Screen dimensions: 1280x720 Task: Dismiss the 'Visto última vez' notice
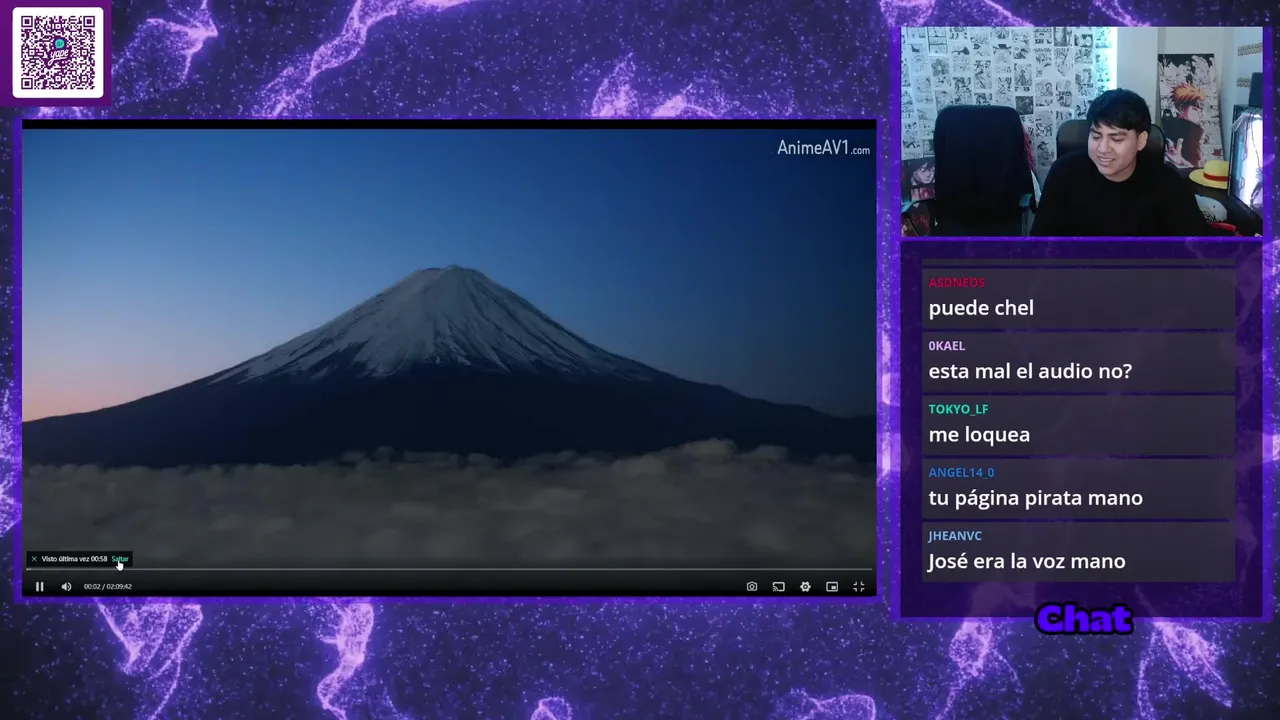click(x=34, y=559)
